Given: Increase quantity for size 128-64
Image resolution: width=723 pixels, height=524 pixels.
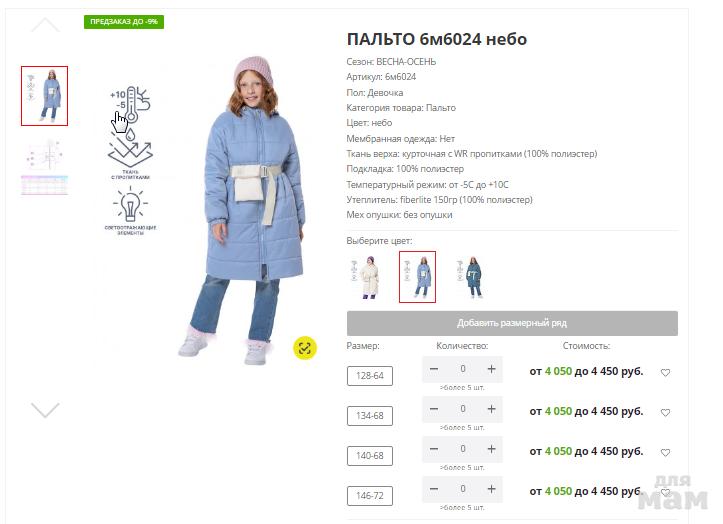Looking at the screenshot, I should [x=492, y=369].
